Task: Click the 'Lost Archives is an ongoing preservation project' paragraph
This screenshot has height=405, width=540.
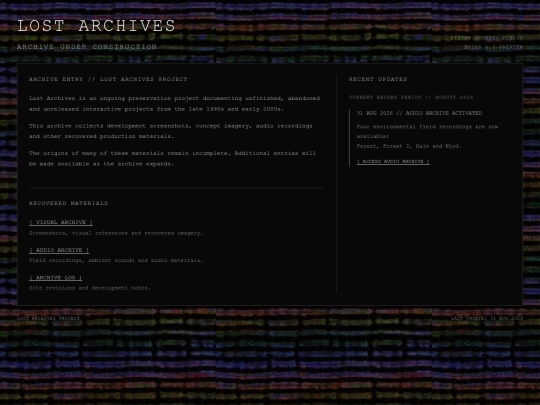Action: pos(175,104)
